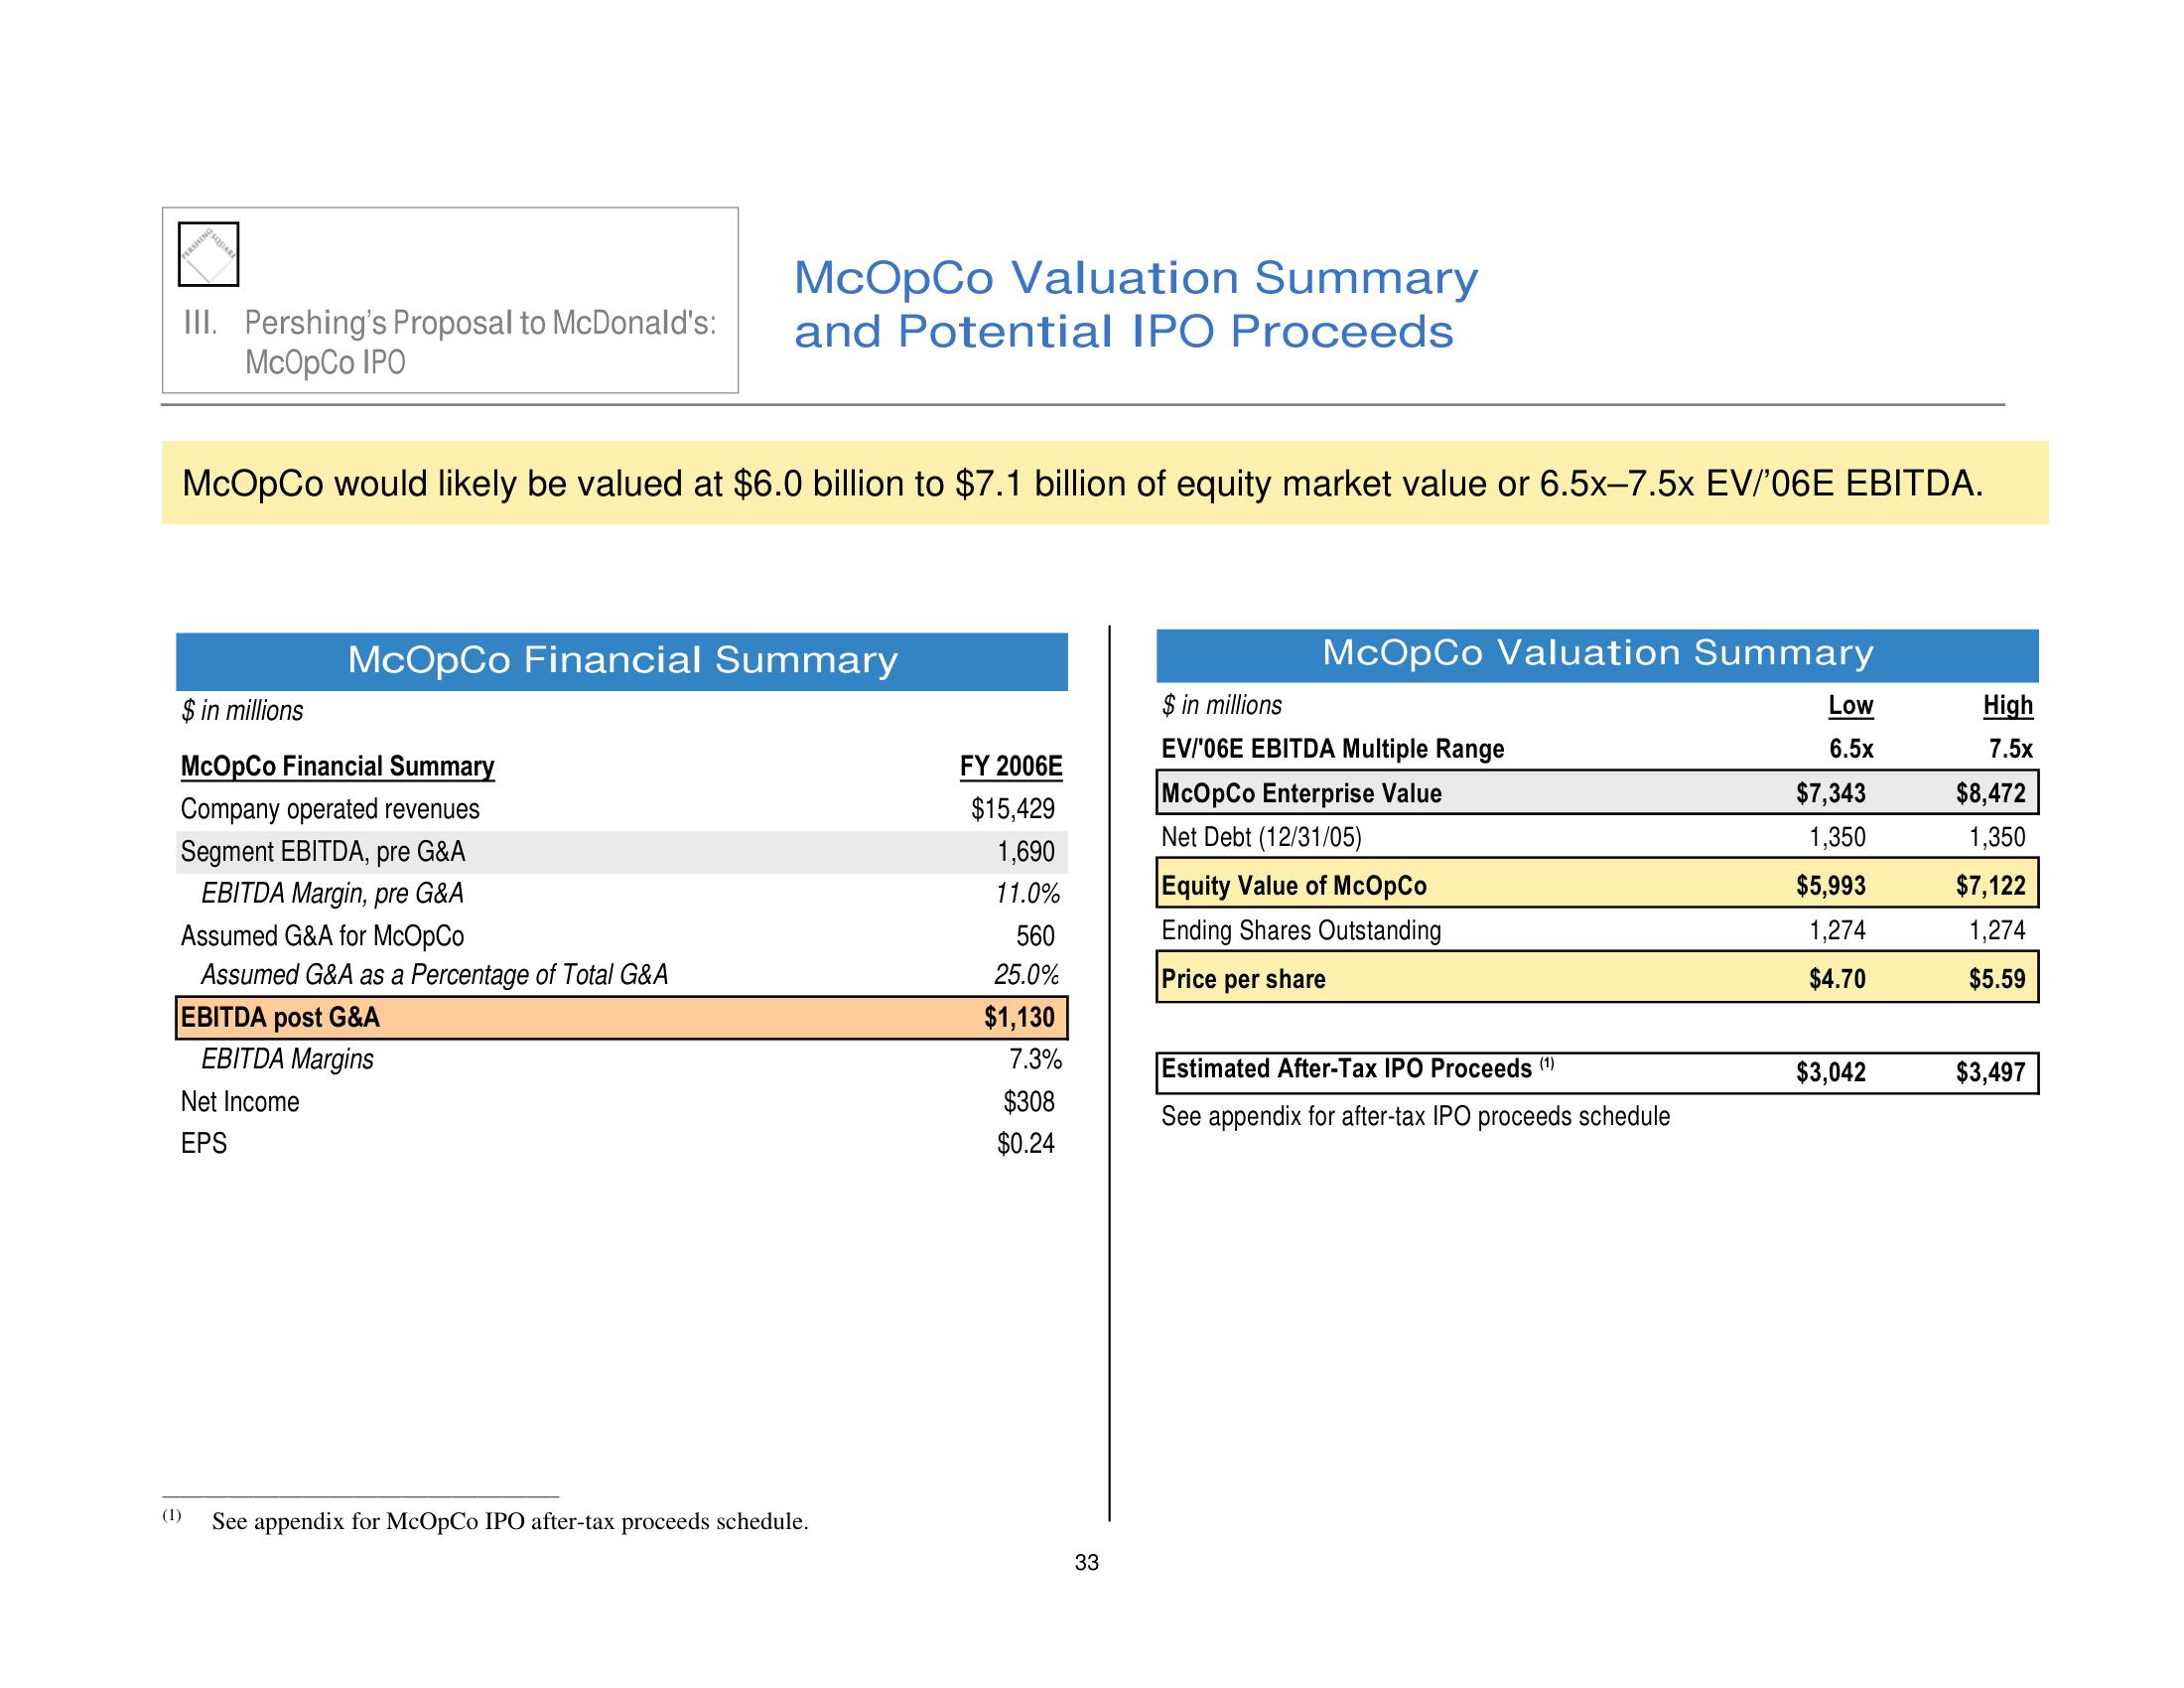2184x1688 pixels.
Task: Click section label 'Pershing's Proposal to McDonald's:'
Action: click(480, 323)
